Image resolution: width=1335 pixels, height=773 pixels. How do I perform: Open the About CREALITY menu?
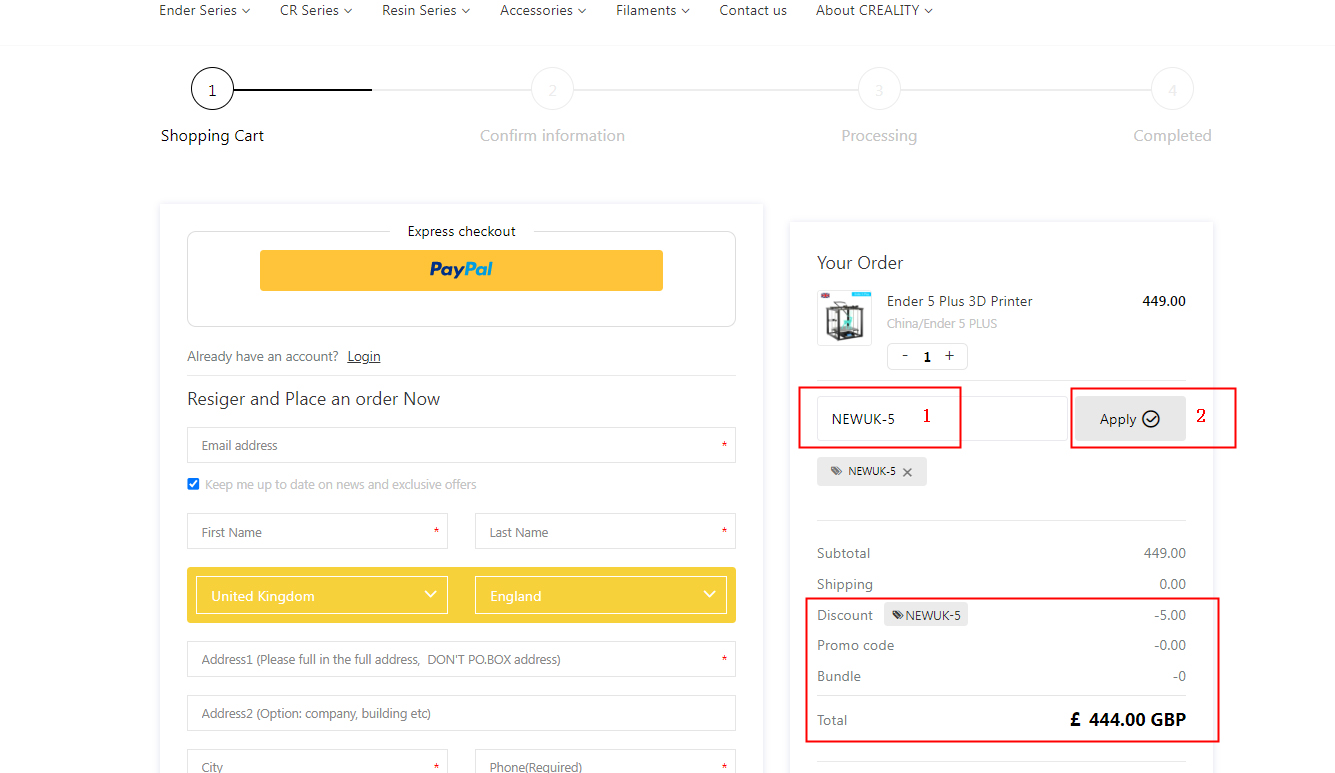[x=873, y=10]
